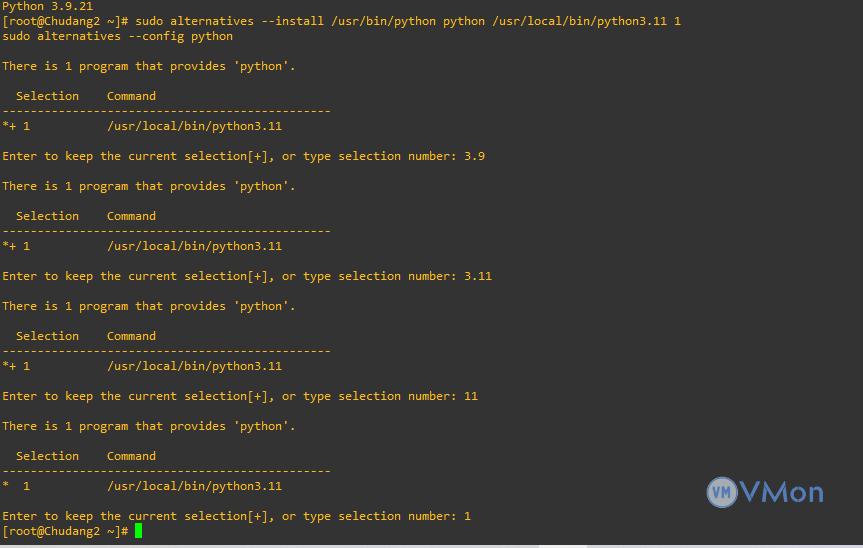Click the final entered selection number 1
The image size is (863, 548).
[x=467, y=516]
